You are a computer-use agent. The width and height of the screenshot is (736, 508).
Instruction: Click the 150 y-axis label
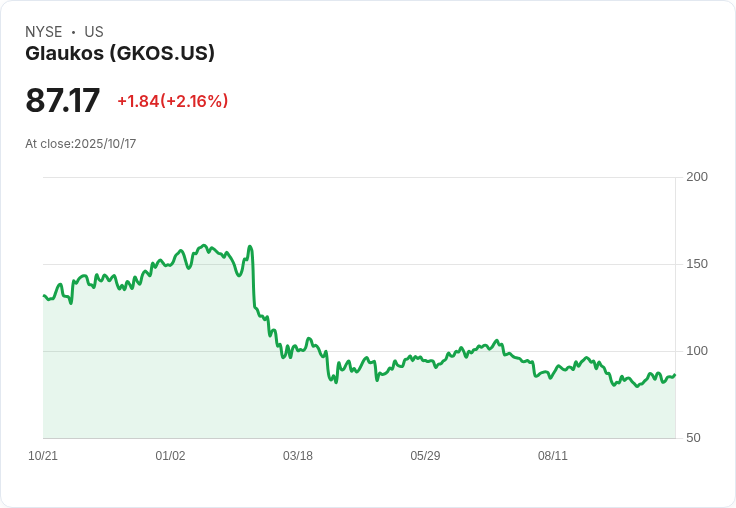tap(697, 264)
